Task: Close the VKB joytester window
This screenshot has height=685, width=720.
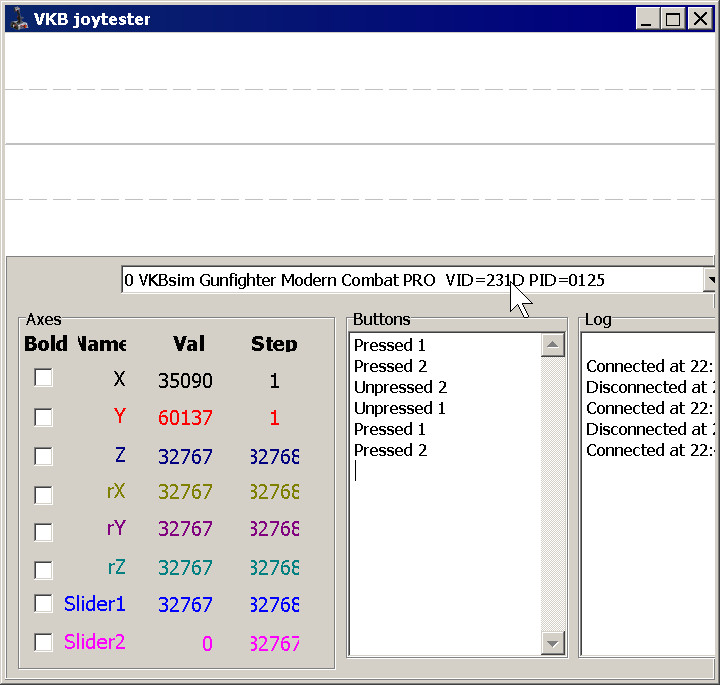Action: [x=700, y=19]
